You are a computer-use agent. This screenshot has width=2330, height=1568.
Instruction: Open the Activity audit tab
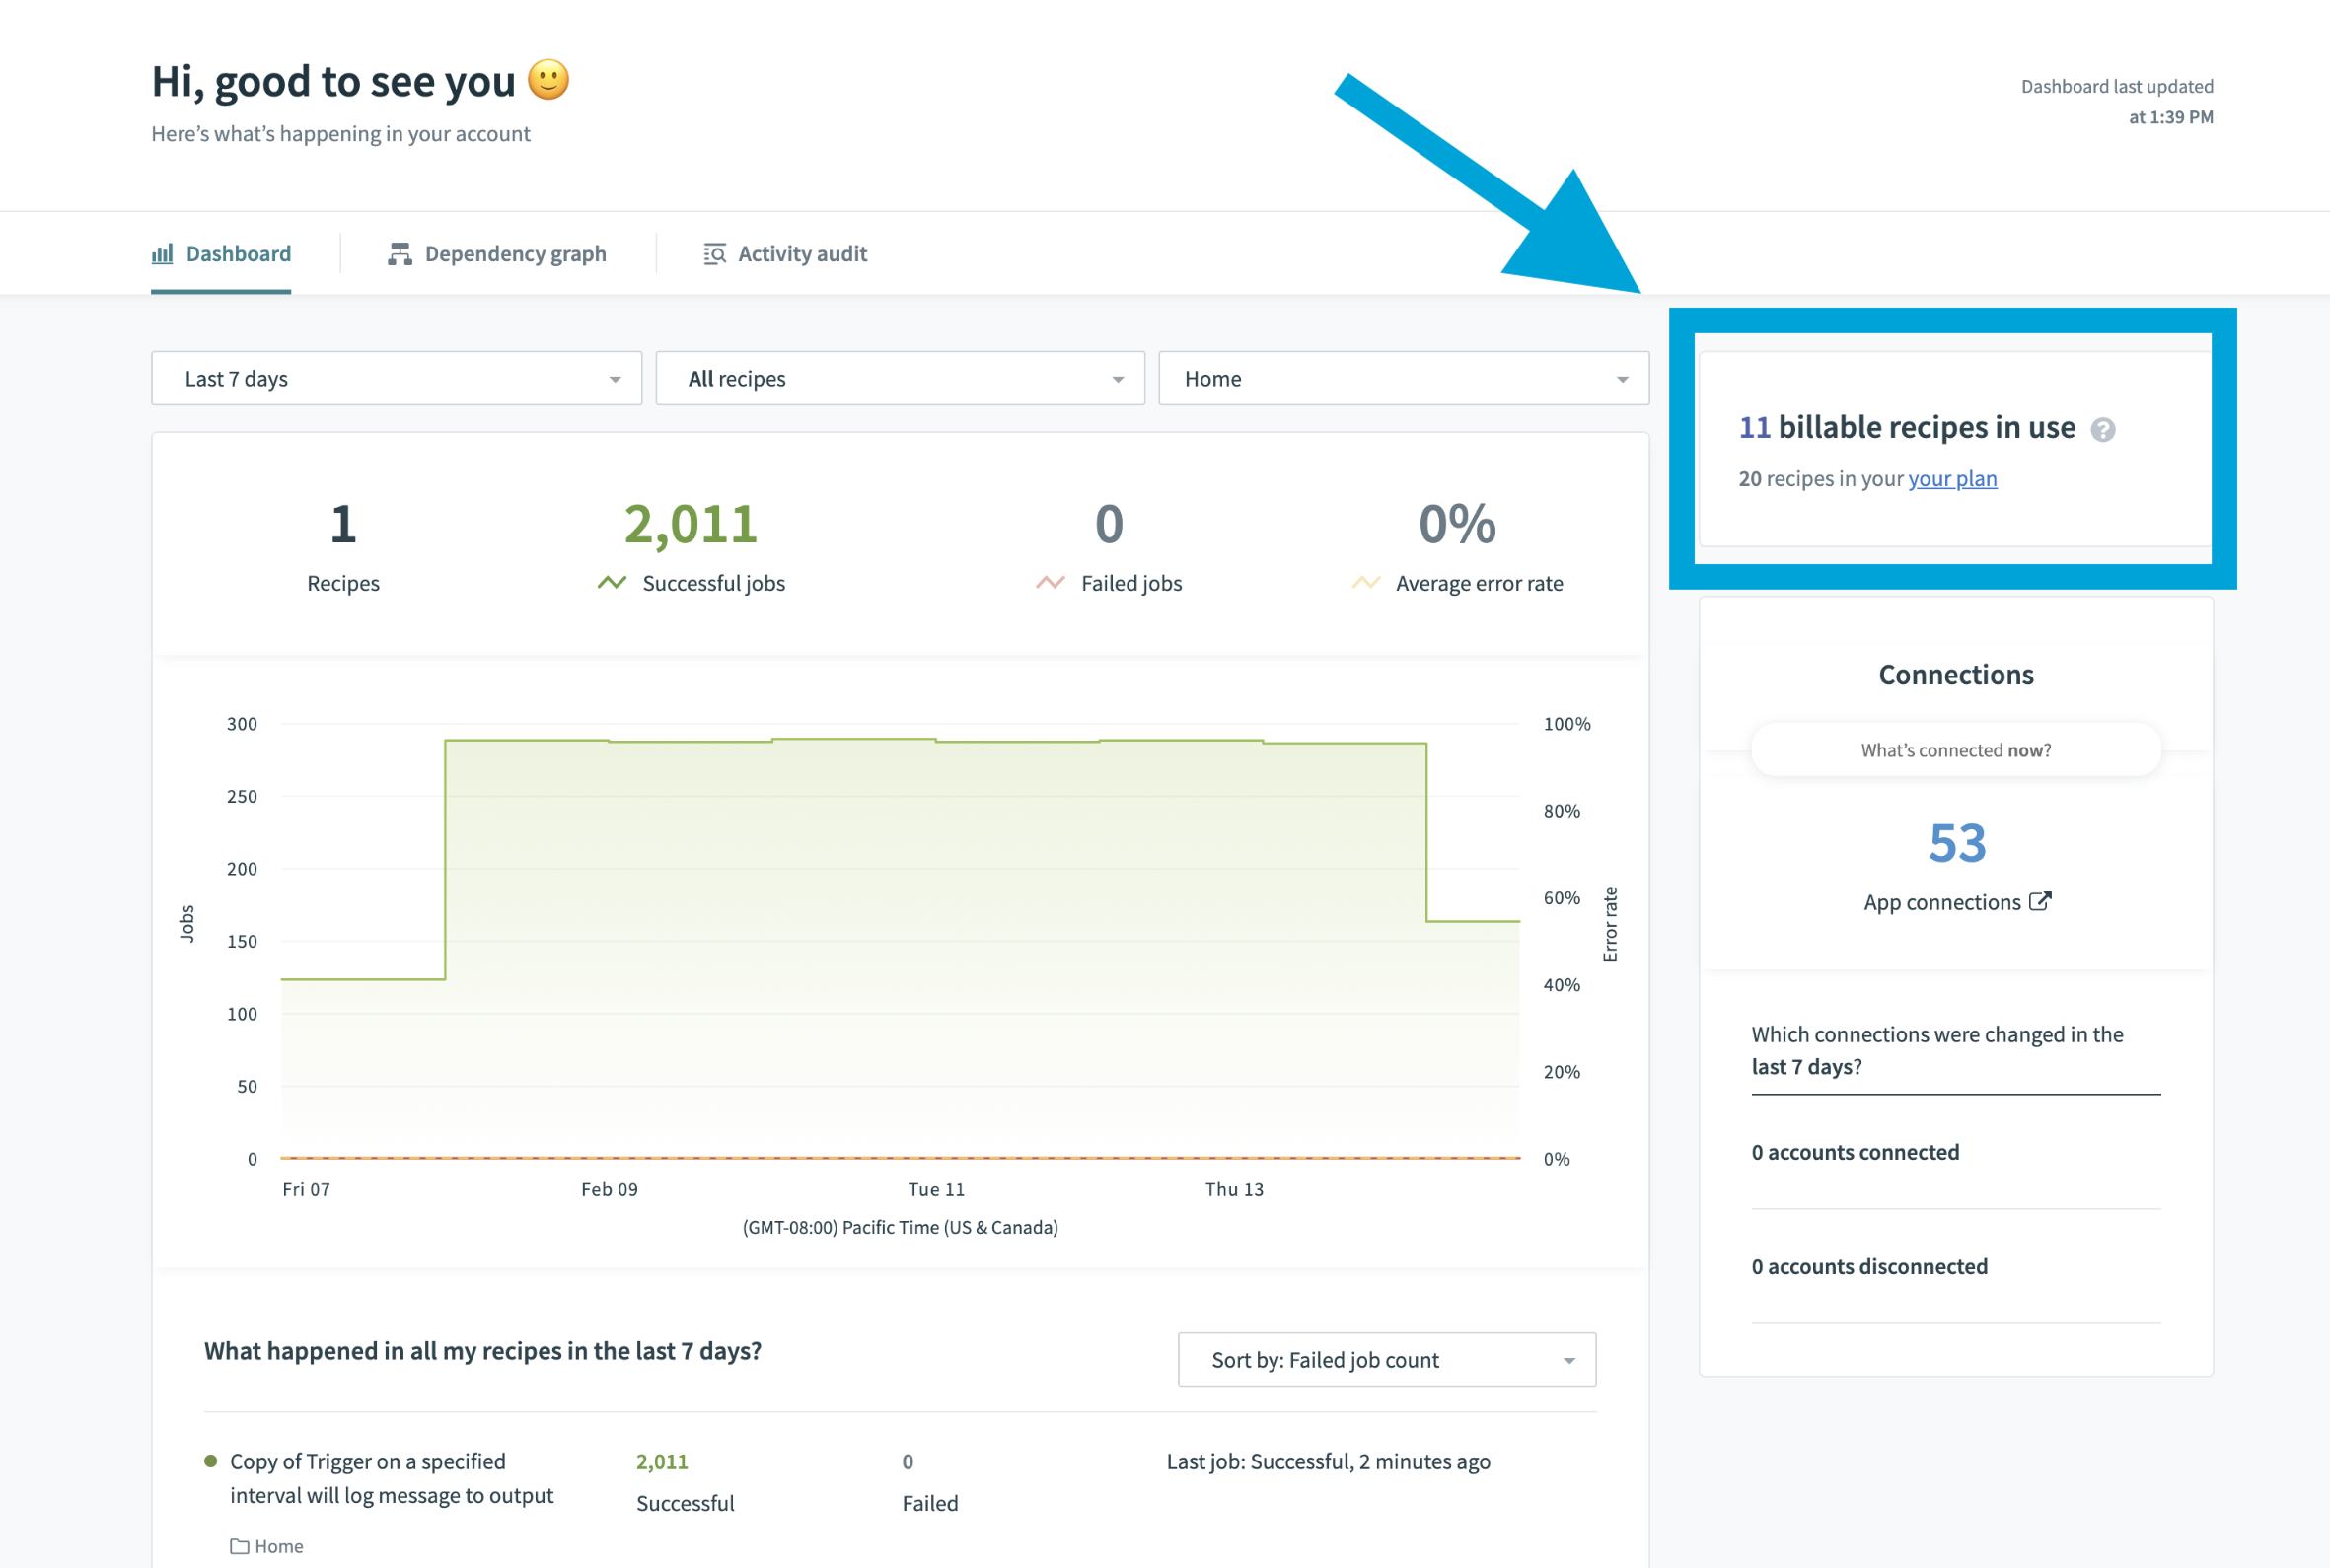pos(785,254)
